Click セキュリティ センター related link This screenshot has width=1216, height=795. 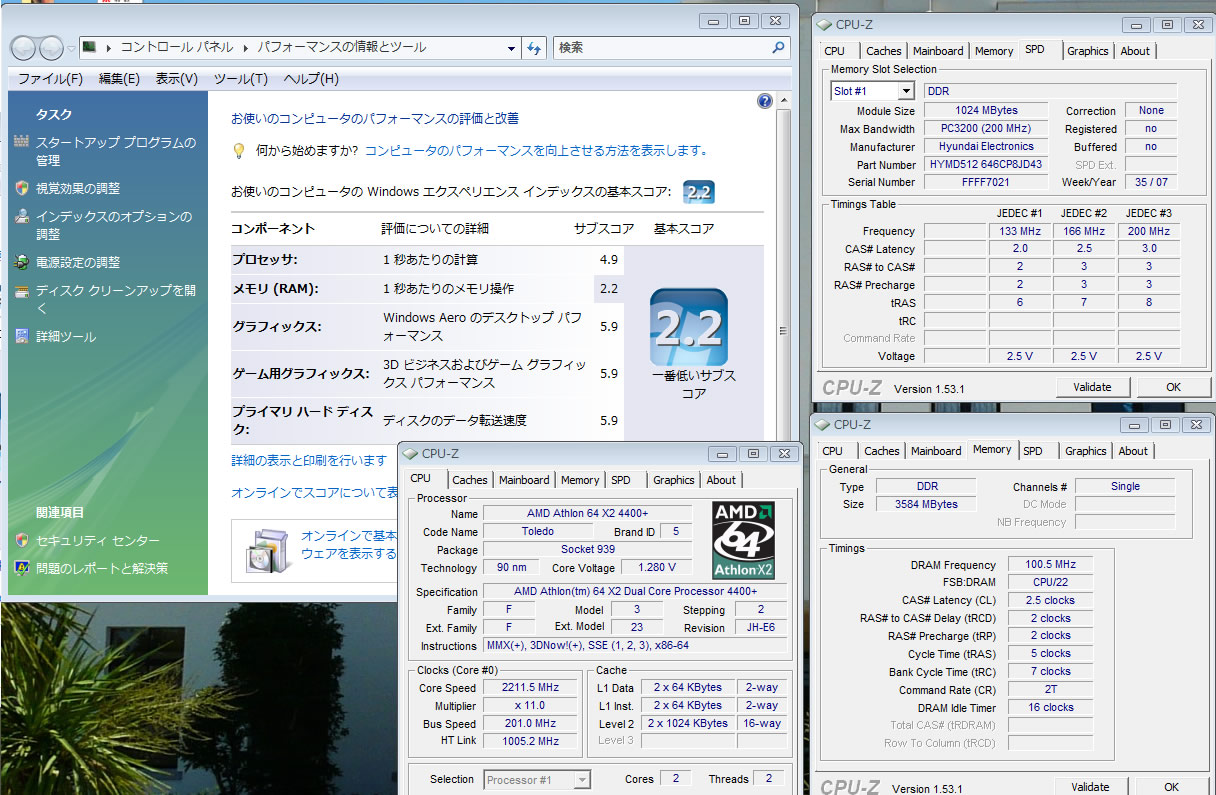coord(98,540)
